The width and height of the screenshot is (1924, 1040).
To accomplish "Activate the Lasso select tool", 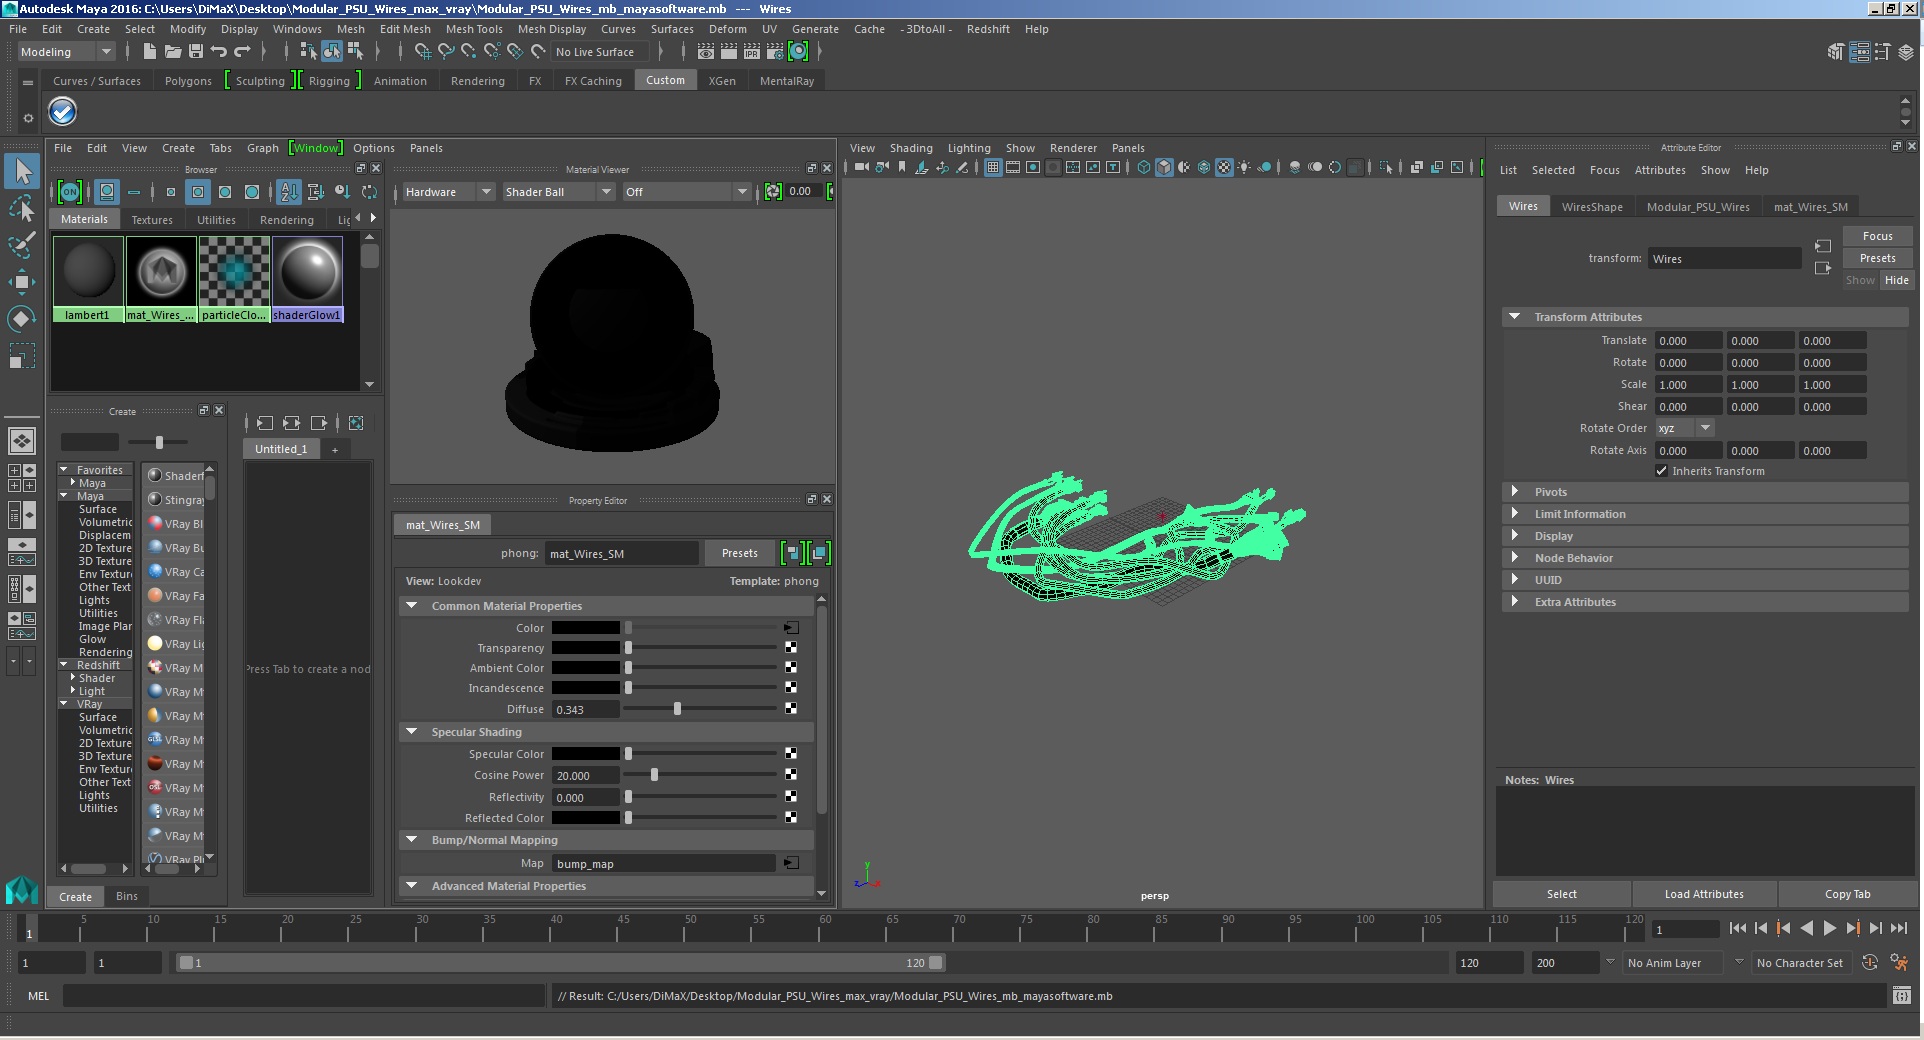I will [x=22, y=208].
